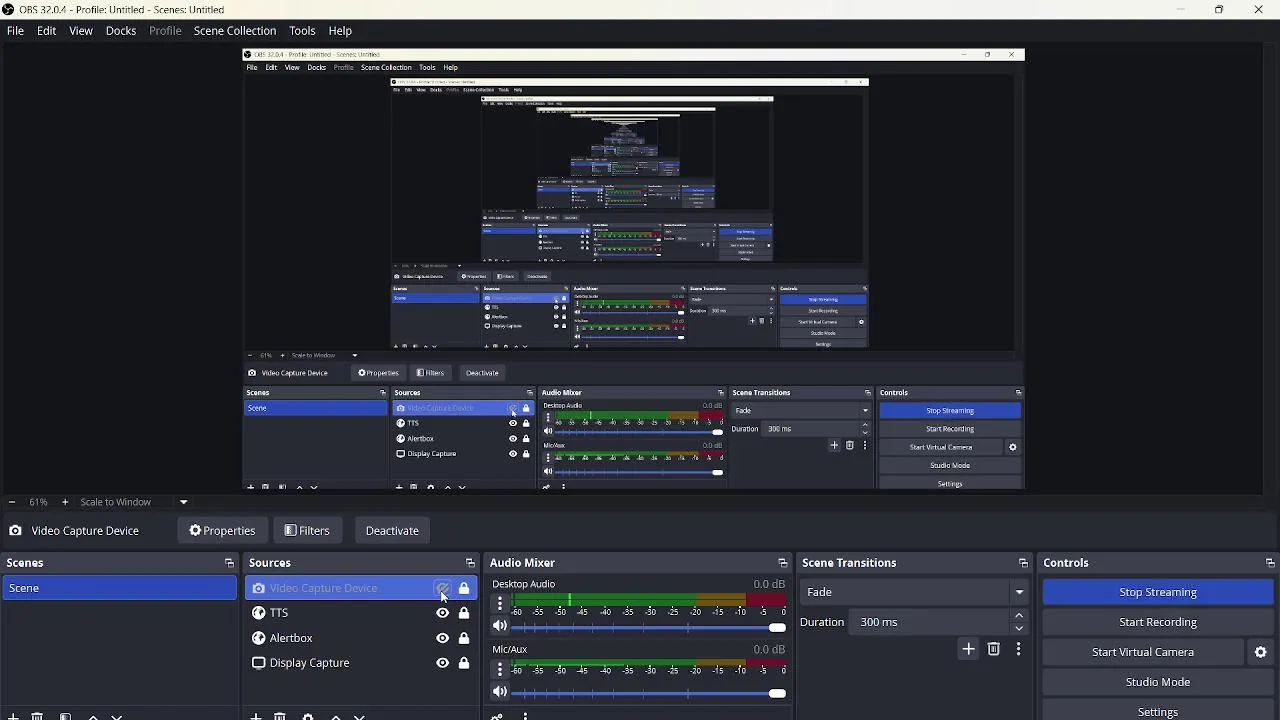The image size is (1280, 720).
Task: Select the Video Capture Device source row
Action: (361, 588)
